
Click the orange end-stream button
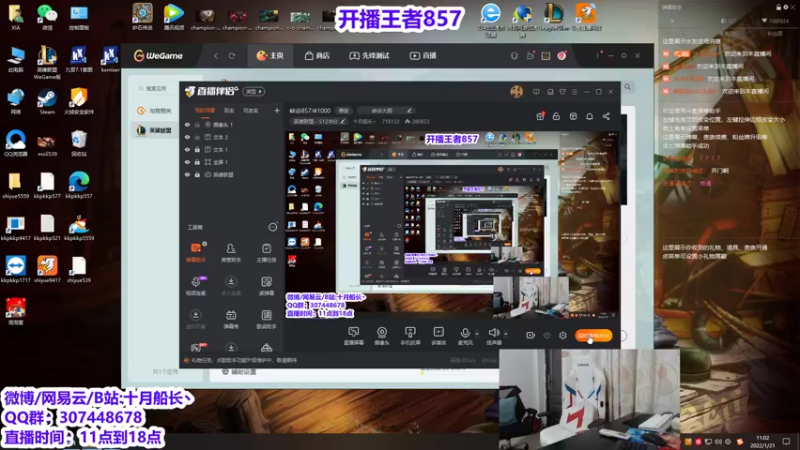pyautogui.click(x=593, y=336)
